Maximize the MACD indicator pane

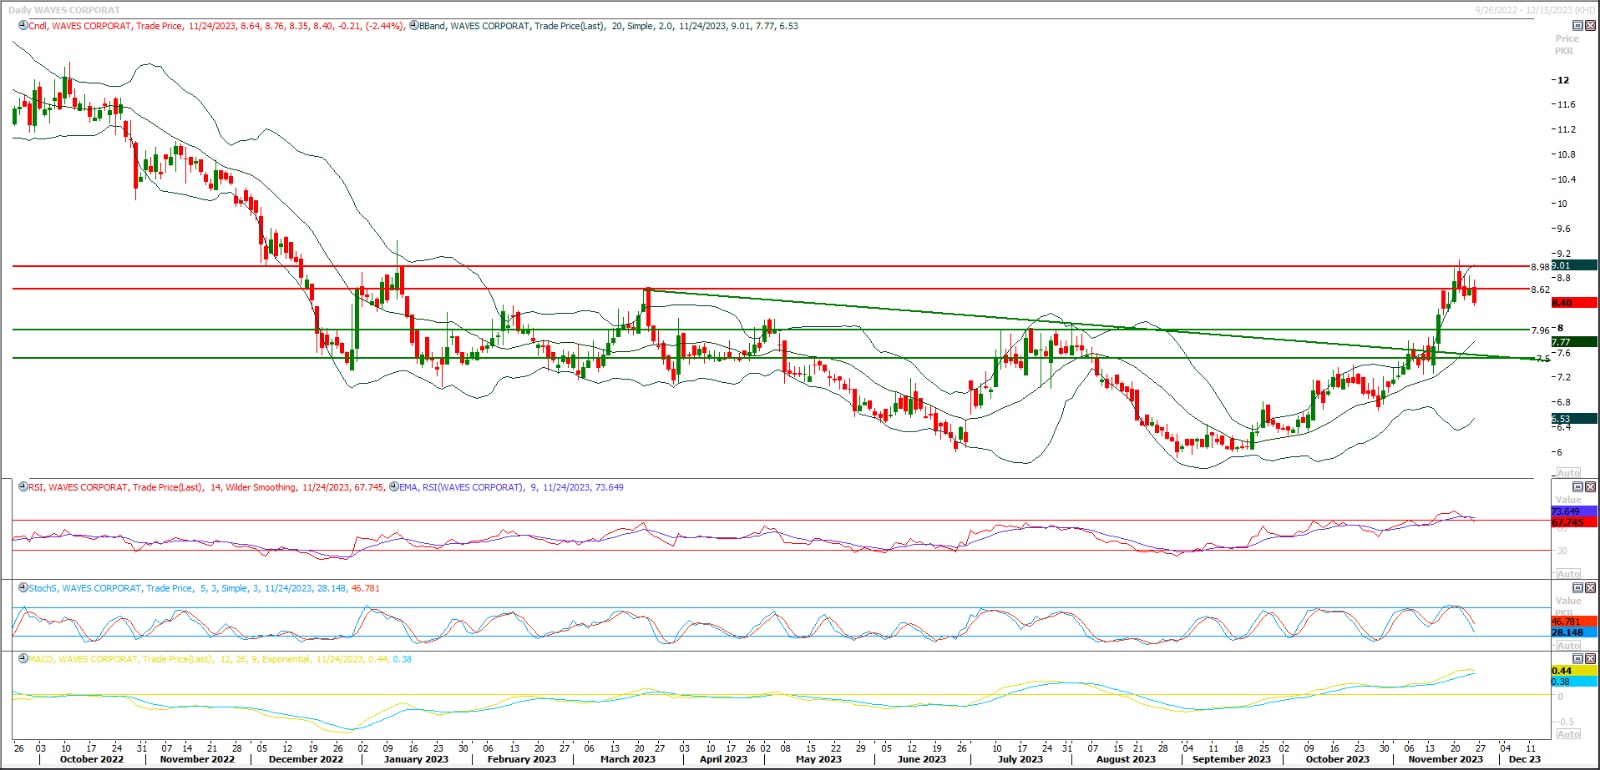click(1578, 659)
